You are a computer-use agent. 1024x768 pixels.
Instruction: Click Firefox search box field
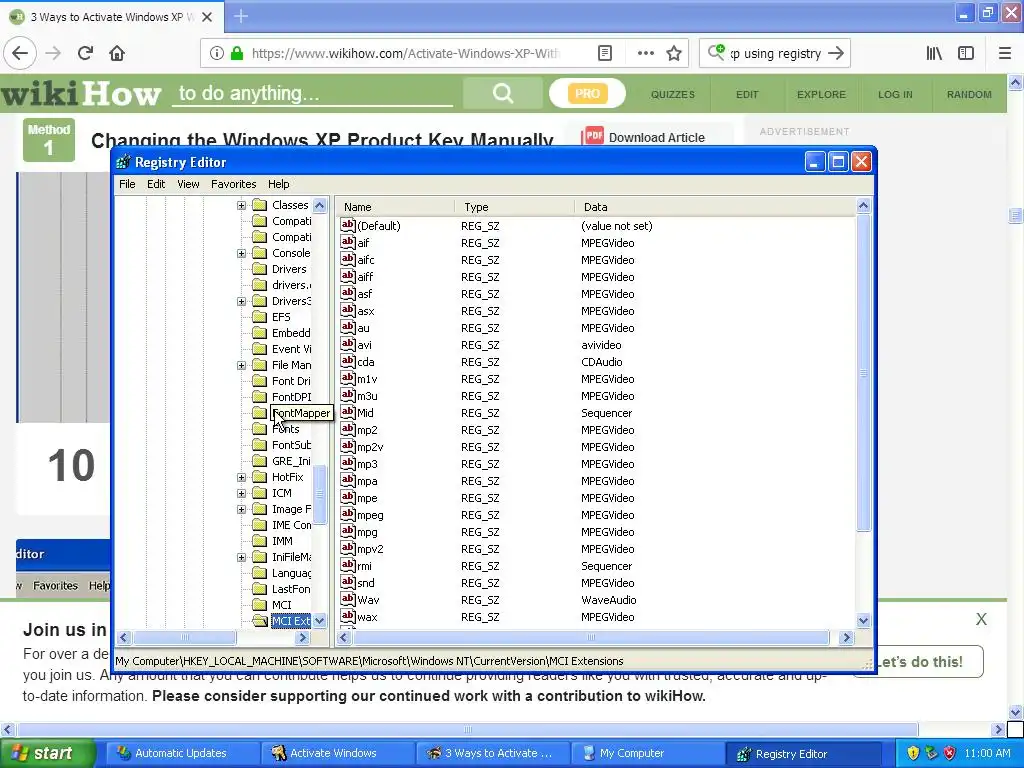pos(775,54)
